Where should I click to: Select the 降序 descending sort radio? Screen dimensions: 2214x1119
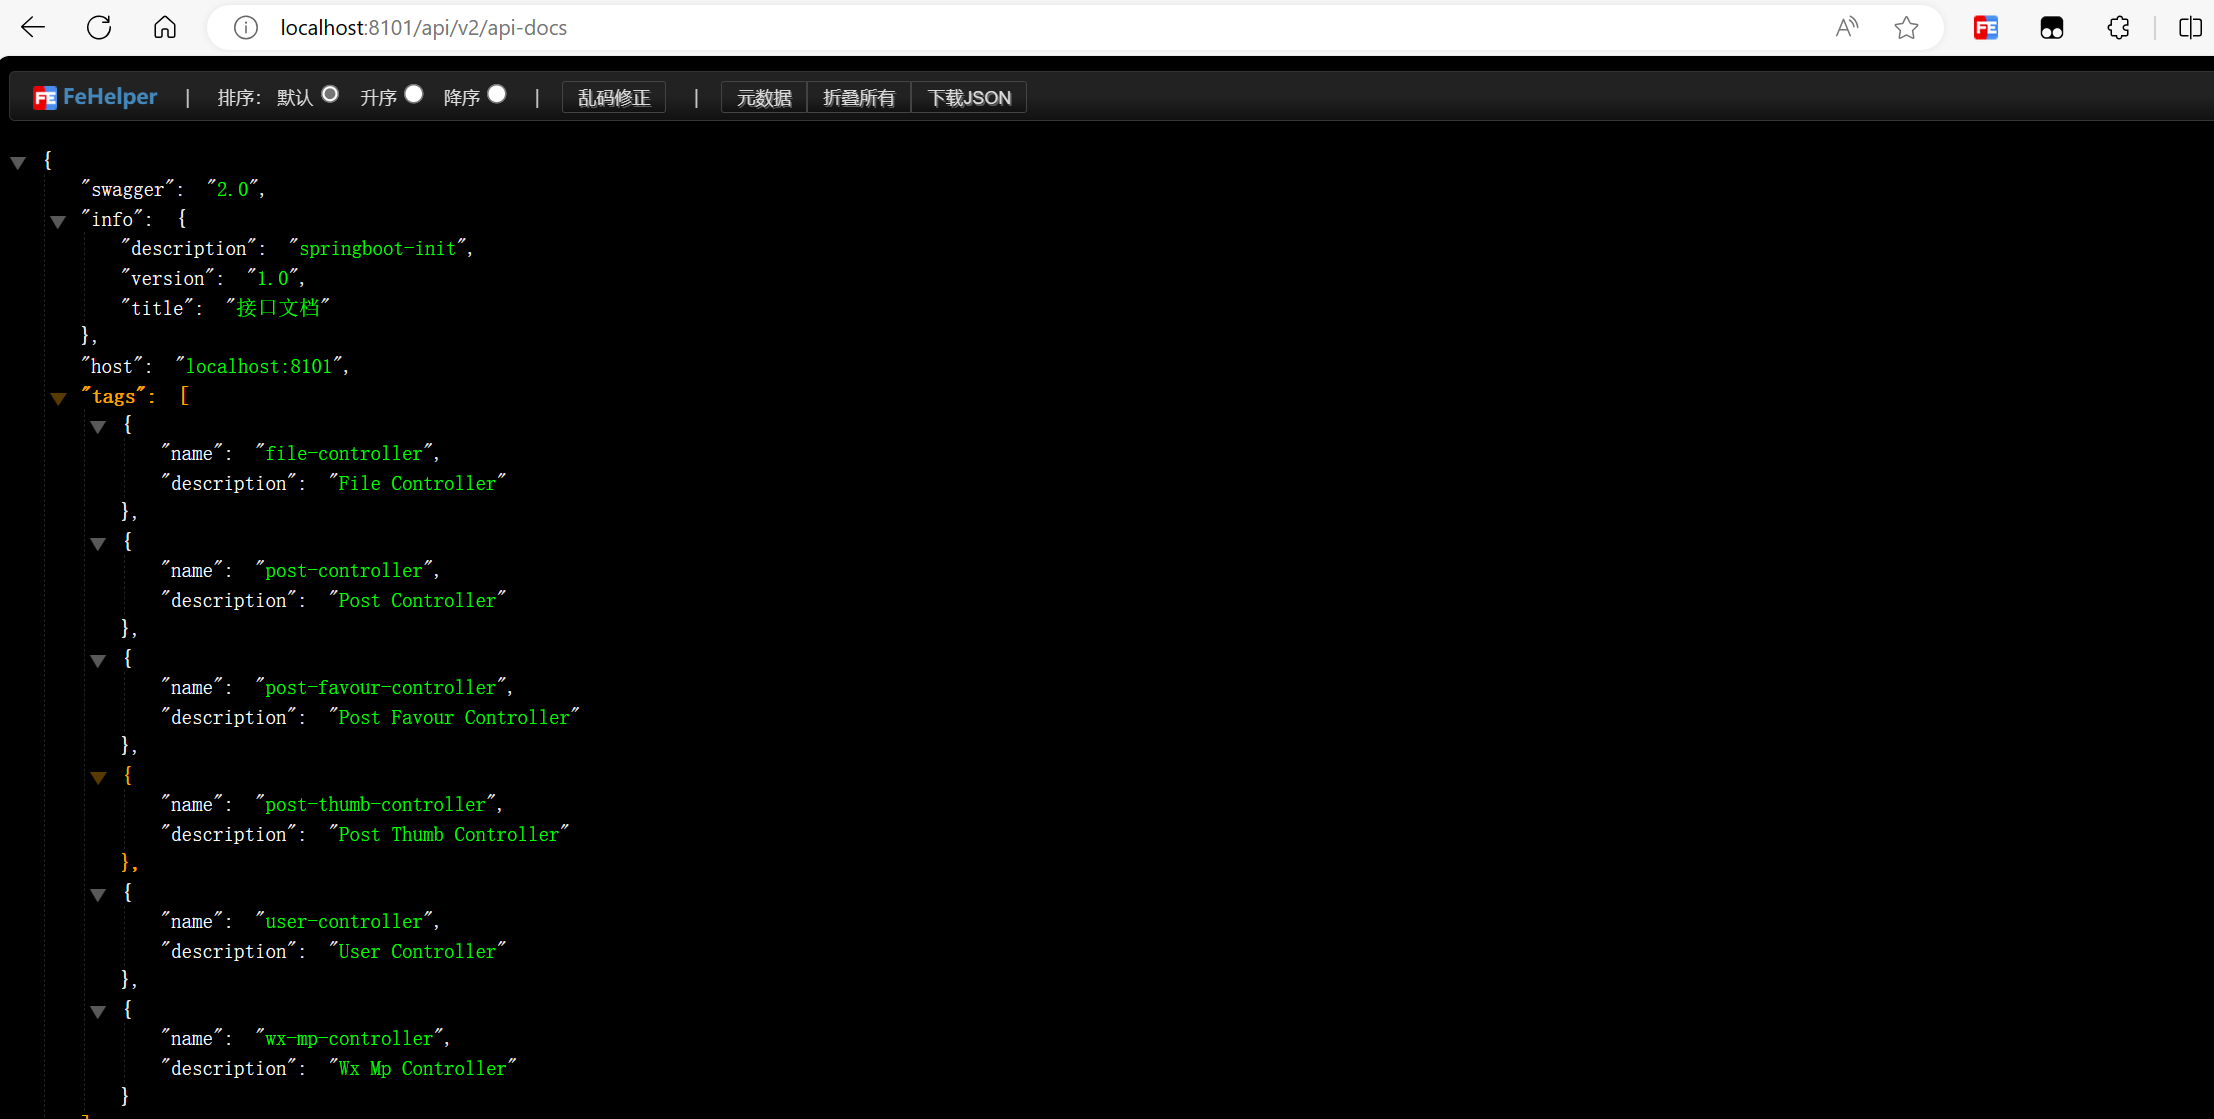pyautogui.click(x=497, y=95)
